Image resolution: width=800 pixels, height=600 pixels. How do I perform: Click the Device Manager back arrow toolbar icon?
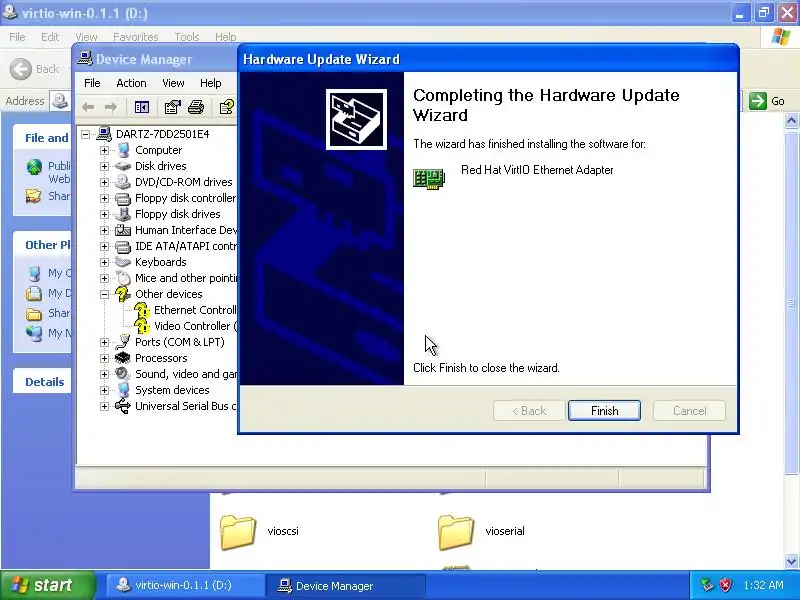(88, 107)
